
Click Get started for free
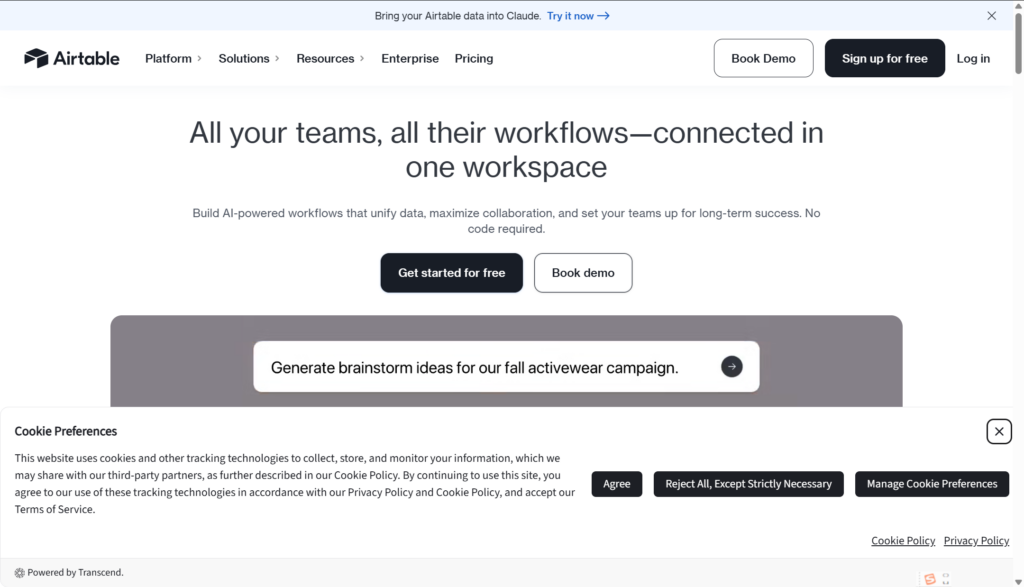(x=451, y=273)
